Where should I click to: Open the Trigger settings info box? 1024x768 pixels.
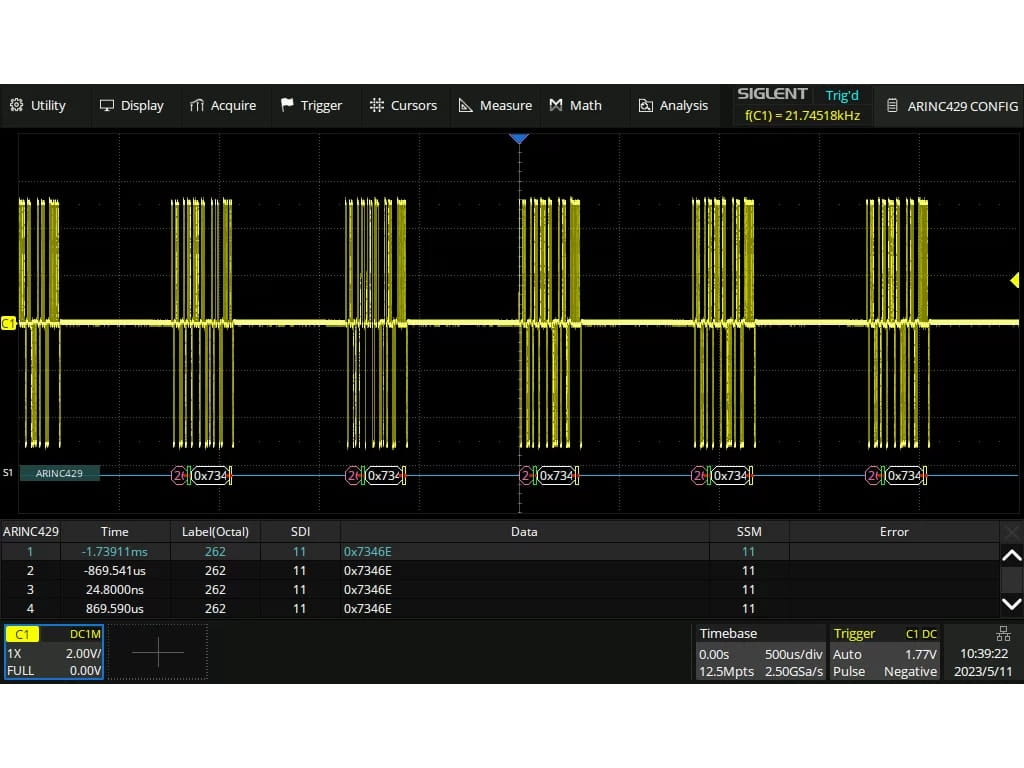[x=885, y=652]
